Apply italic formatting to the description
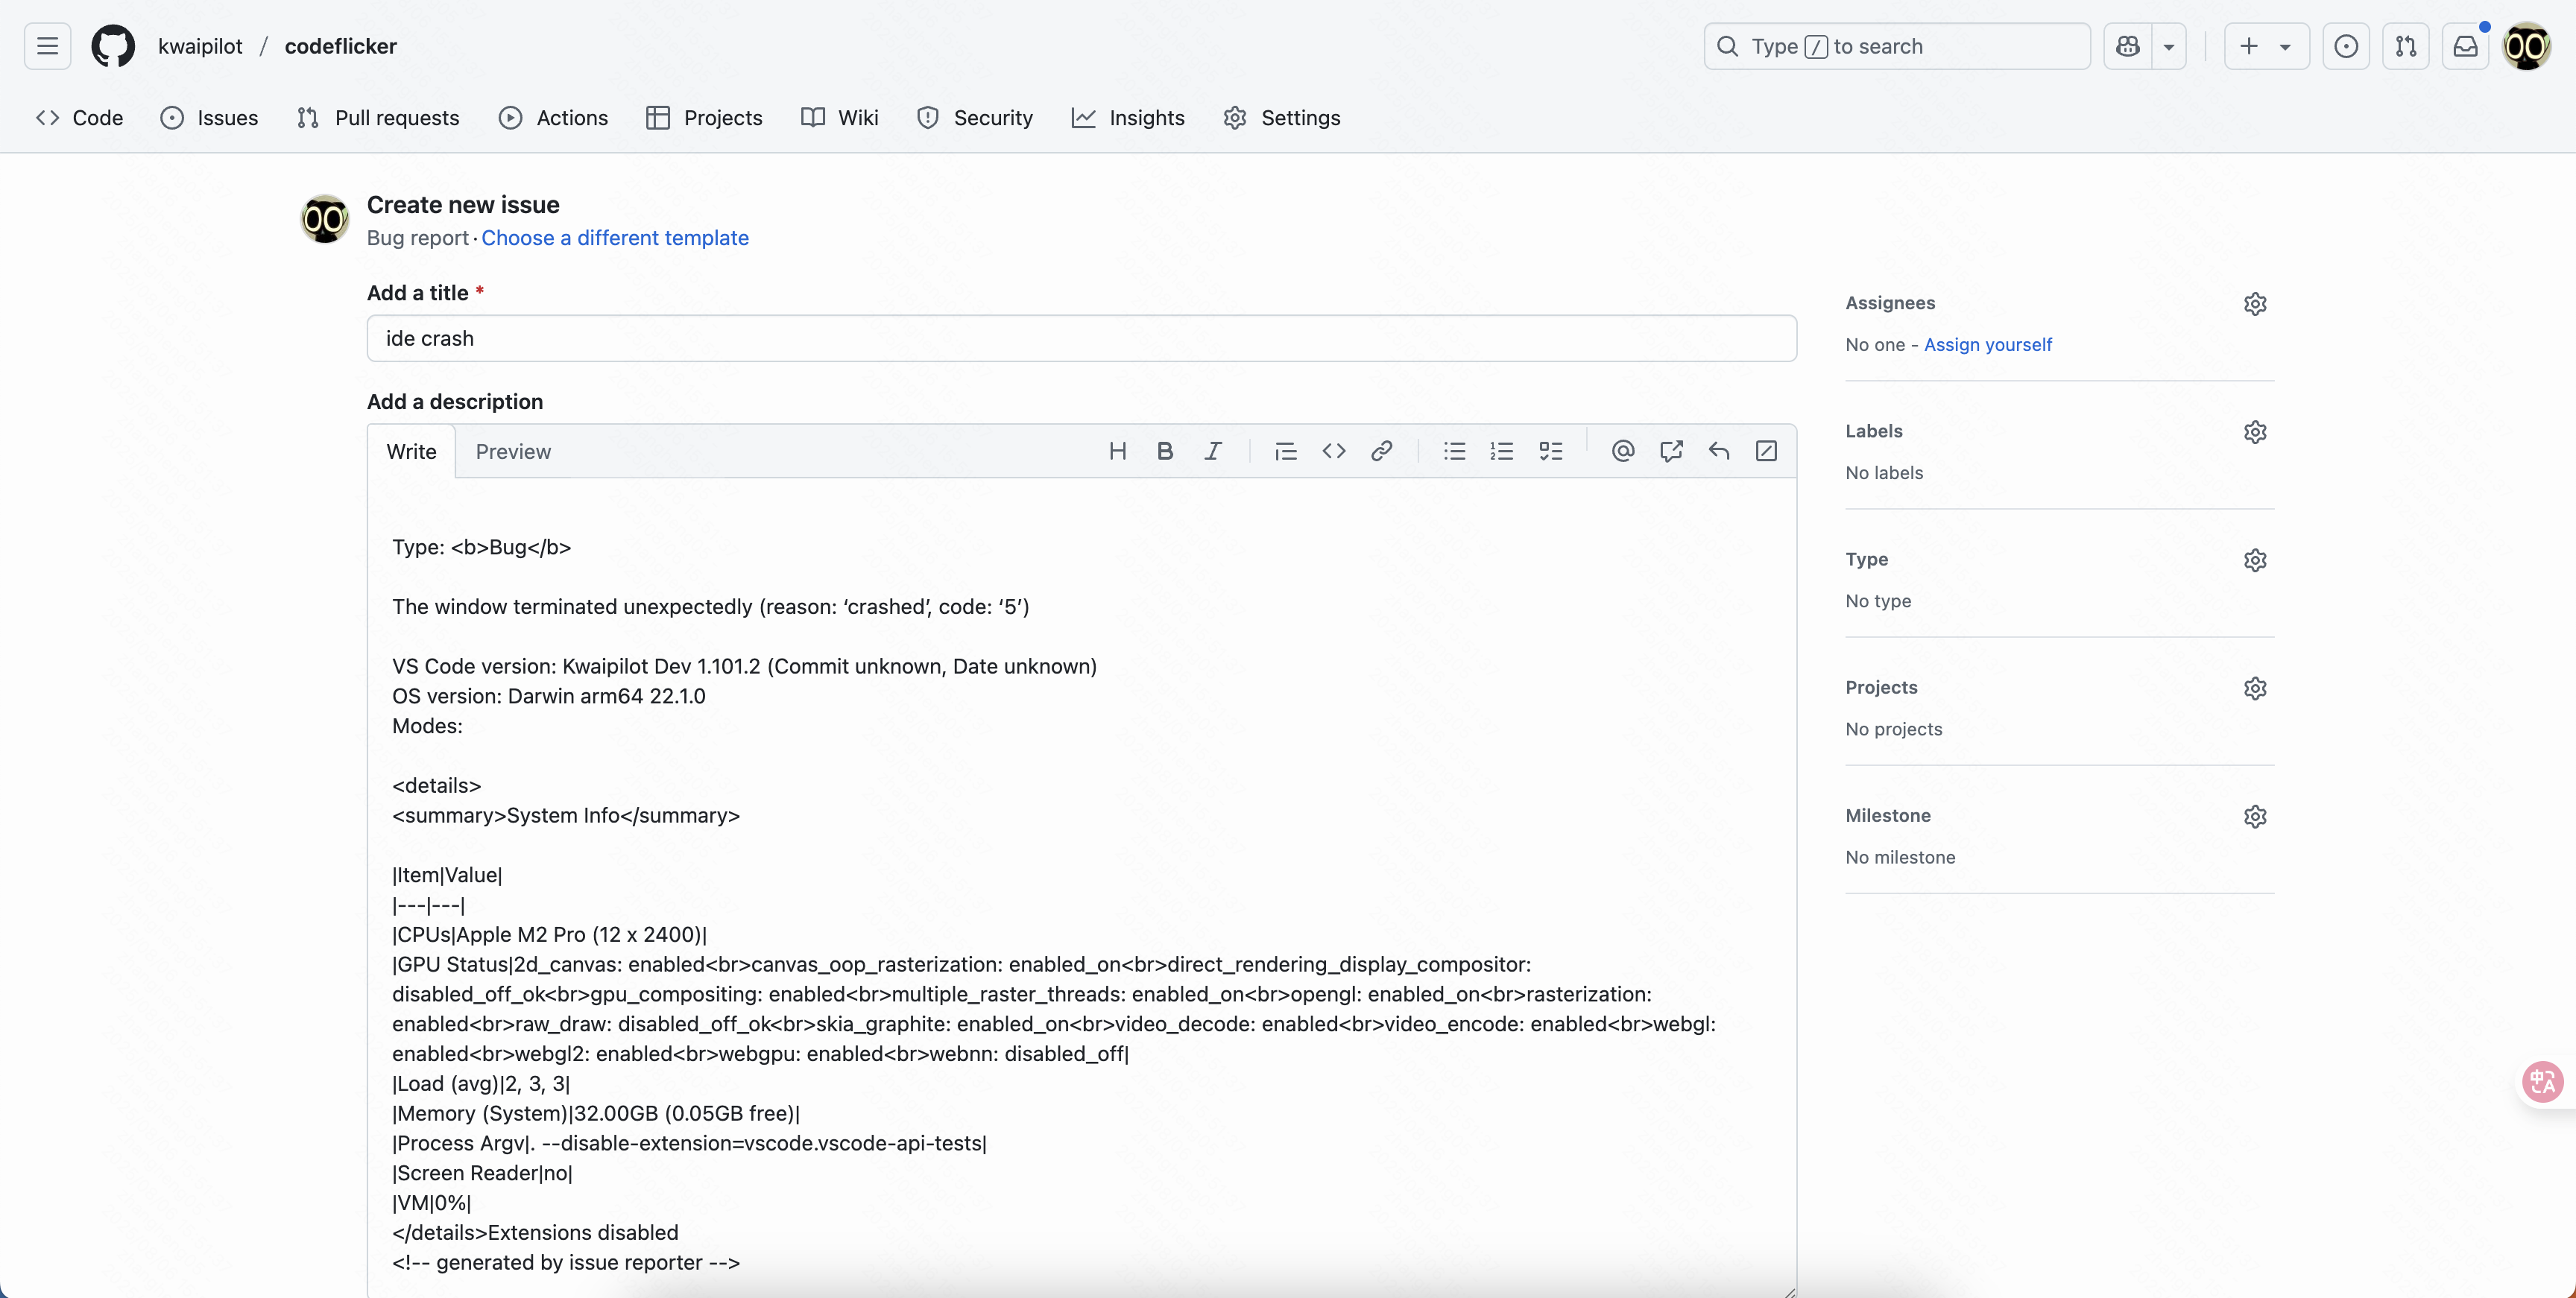2576x1298 pixels. tap(1213, 451)
